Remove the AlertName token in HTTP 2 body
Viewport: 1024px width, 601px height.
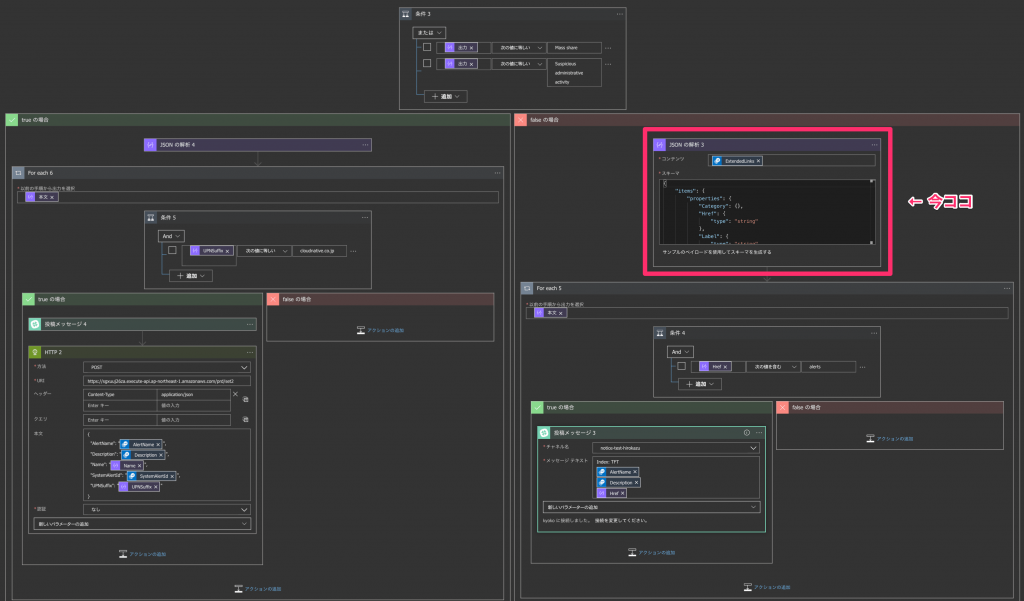tap(158, 444)
